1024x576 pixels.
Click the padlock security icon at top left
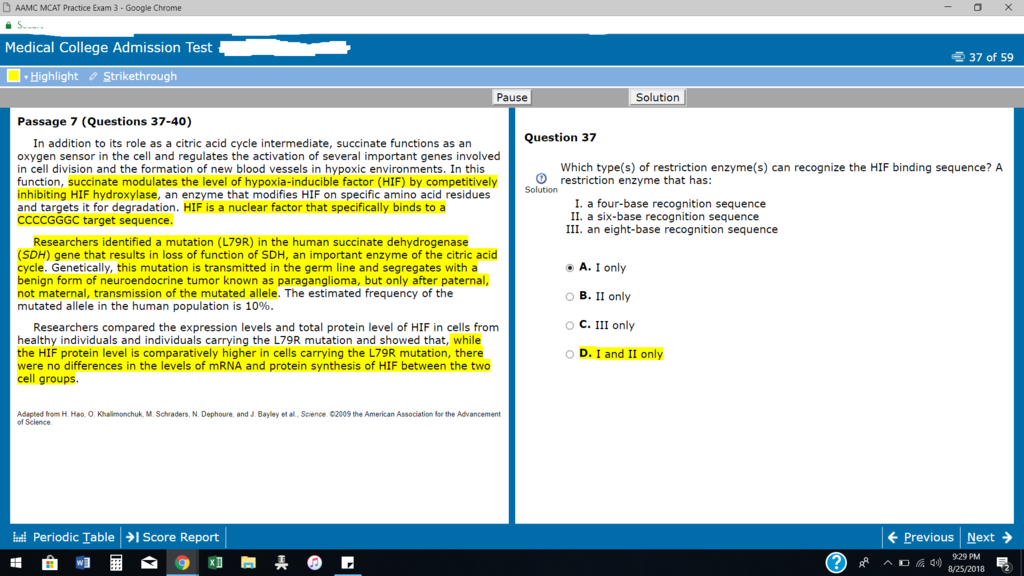tap(9, 26)
